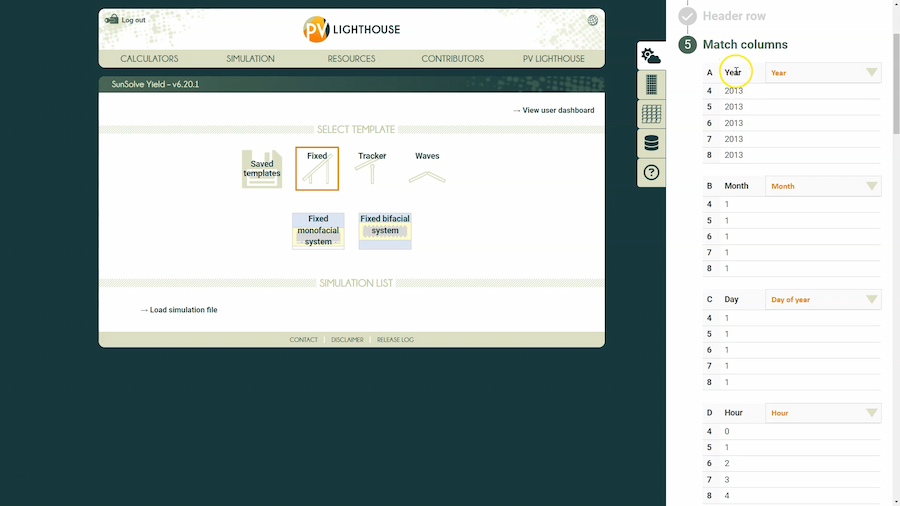This screenshot has width=900, height=506.
Task: Click the Header row step label
Action: (734, 16)
